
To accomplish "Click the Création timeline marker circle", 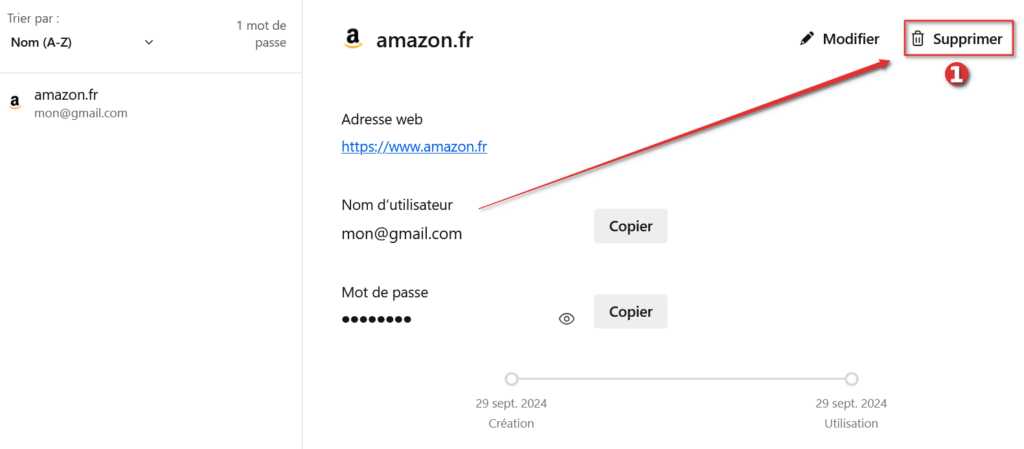I will pos(511,379).
